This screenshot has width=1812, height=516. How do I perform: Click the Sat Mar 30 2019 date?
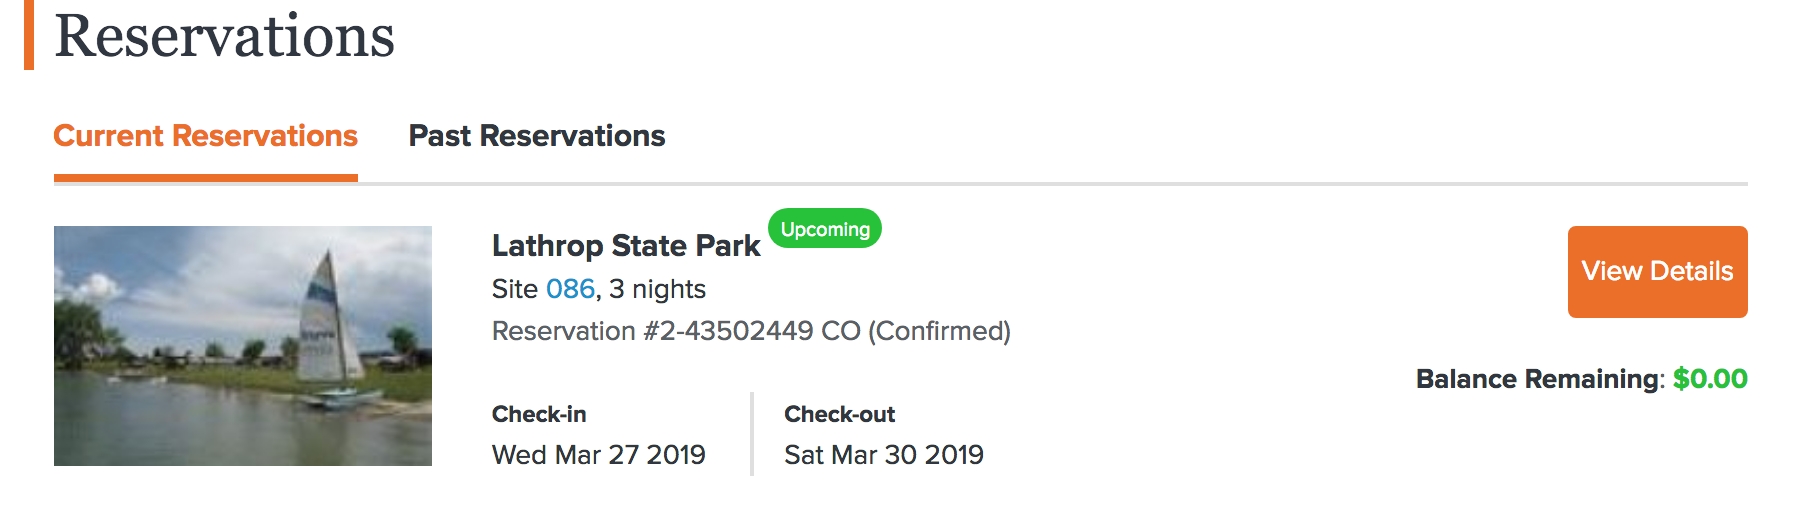click(x=884, y=455)
